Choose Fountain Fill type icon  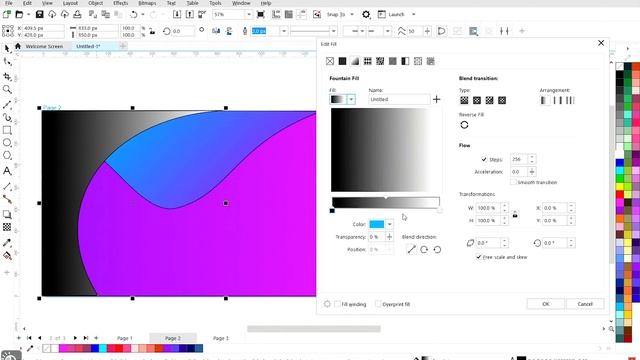[x=355, y=61]
